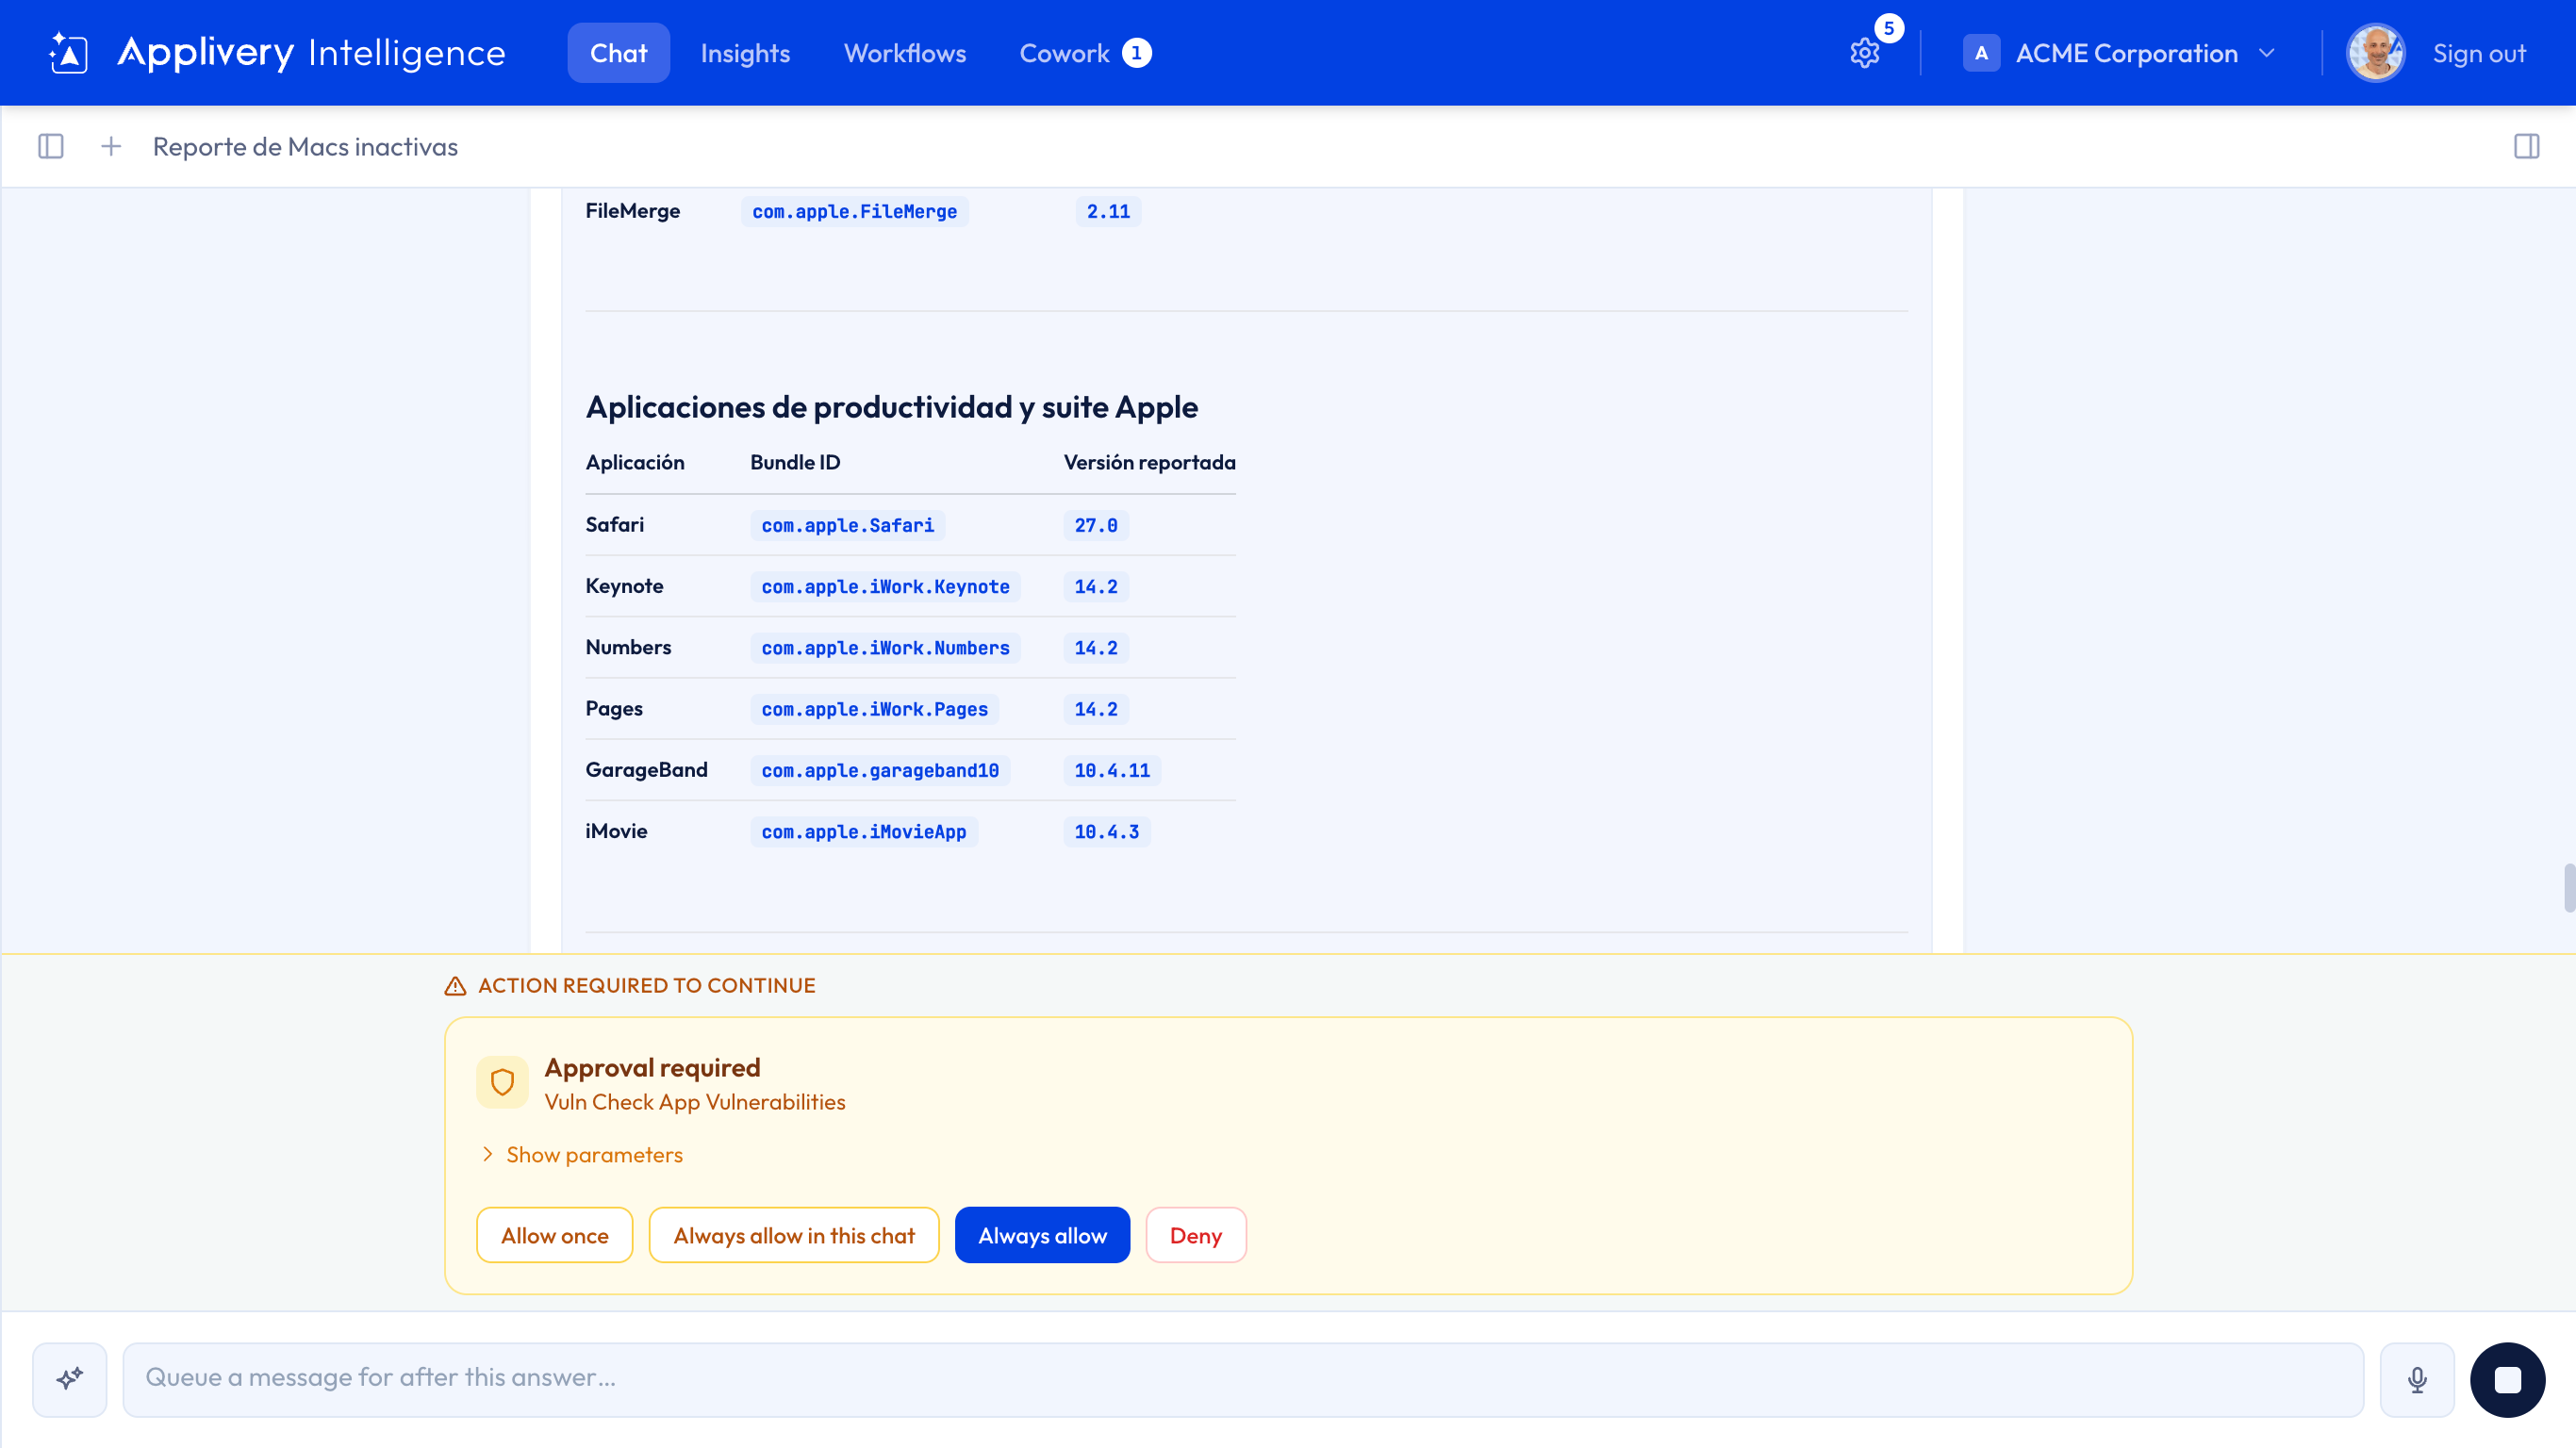This screenshot has height=1448, width=2576.
Task: Click the Always allow button
Action: 1042,1236
